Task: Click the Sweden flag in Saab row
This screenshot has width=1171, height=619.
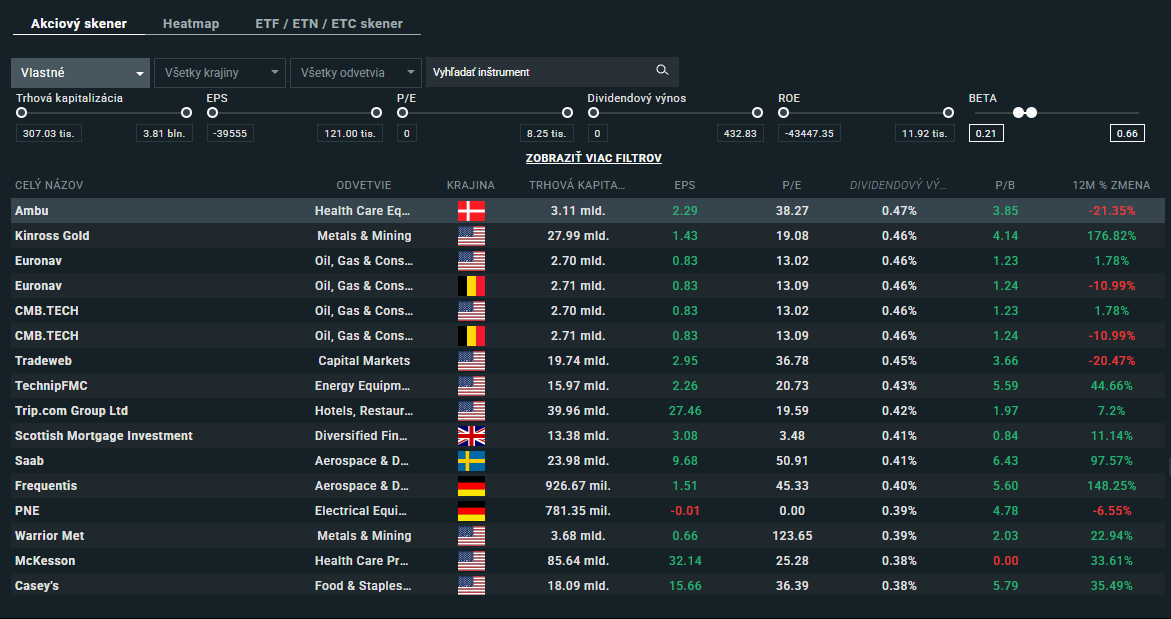Action: pos(471,461)
